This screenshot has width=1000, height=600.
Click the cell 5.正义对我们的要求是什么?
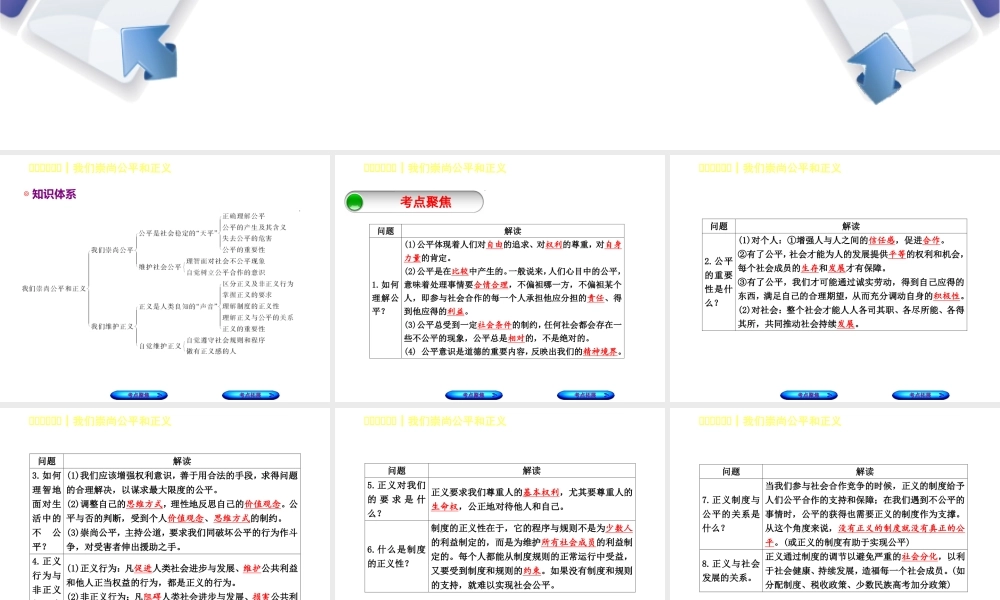(396, 499)
